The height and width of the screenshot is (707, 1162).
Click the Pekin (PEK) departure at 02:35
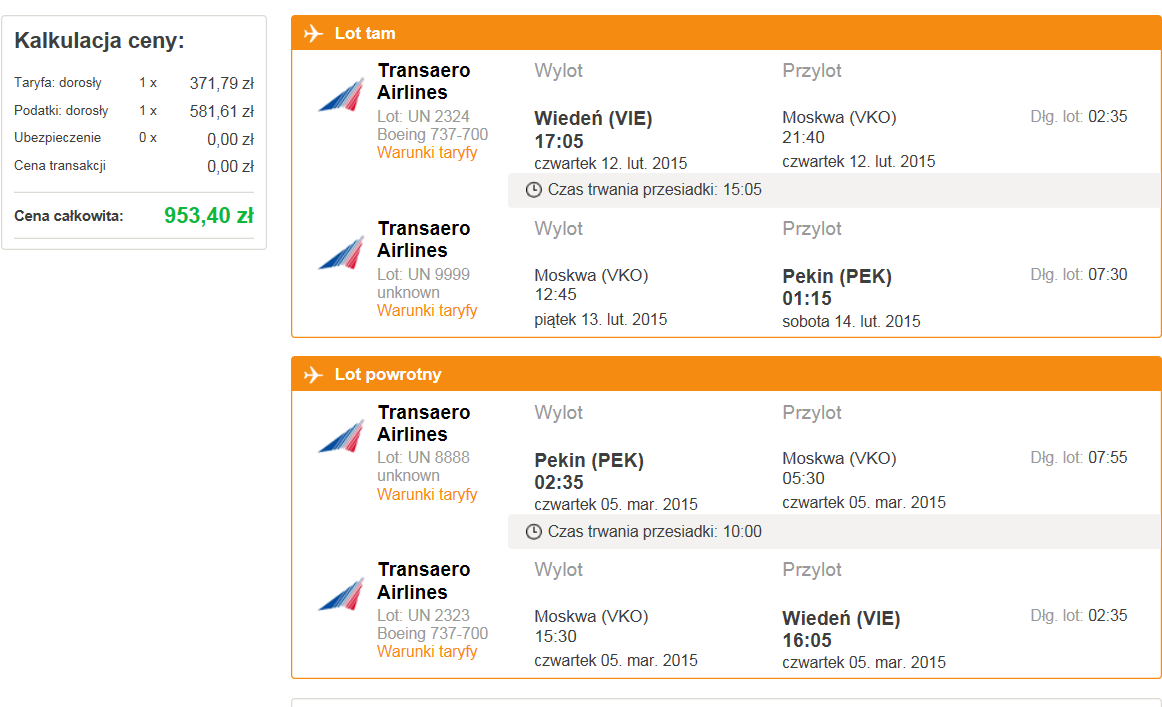(589, 471)
